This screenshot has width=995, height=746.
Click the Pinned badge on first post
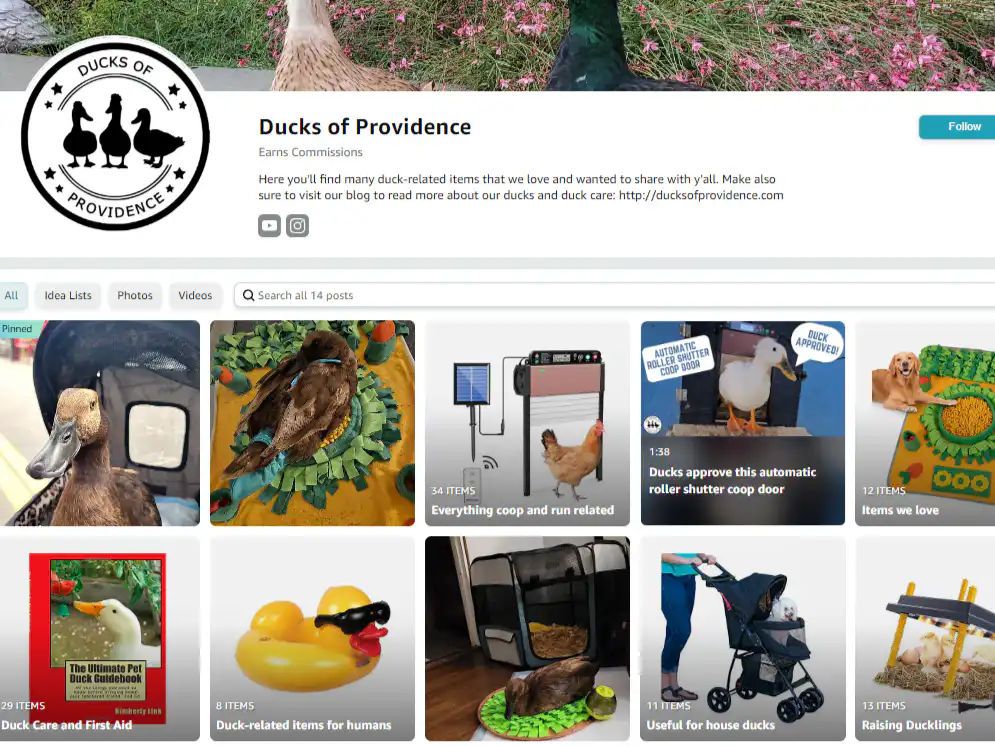click(x=19, y=329)
